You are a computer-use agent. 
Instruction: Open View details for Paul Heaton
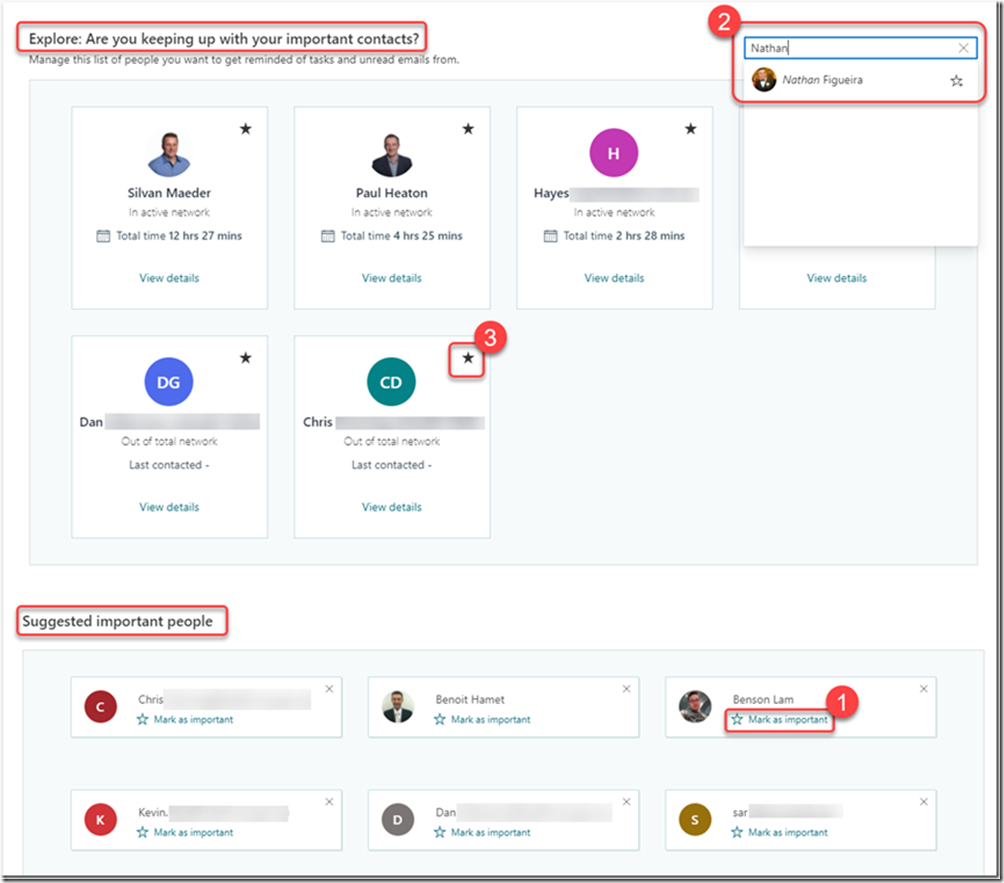pos(391,278)
